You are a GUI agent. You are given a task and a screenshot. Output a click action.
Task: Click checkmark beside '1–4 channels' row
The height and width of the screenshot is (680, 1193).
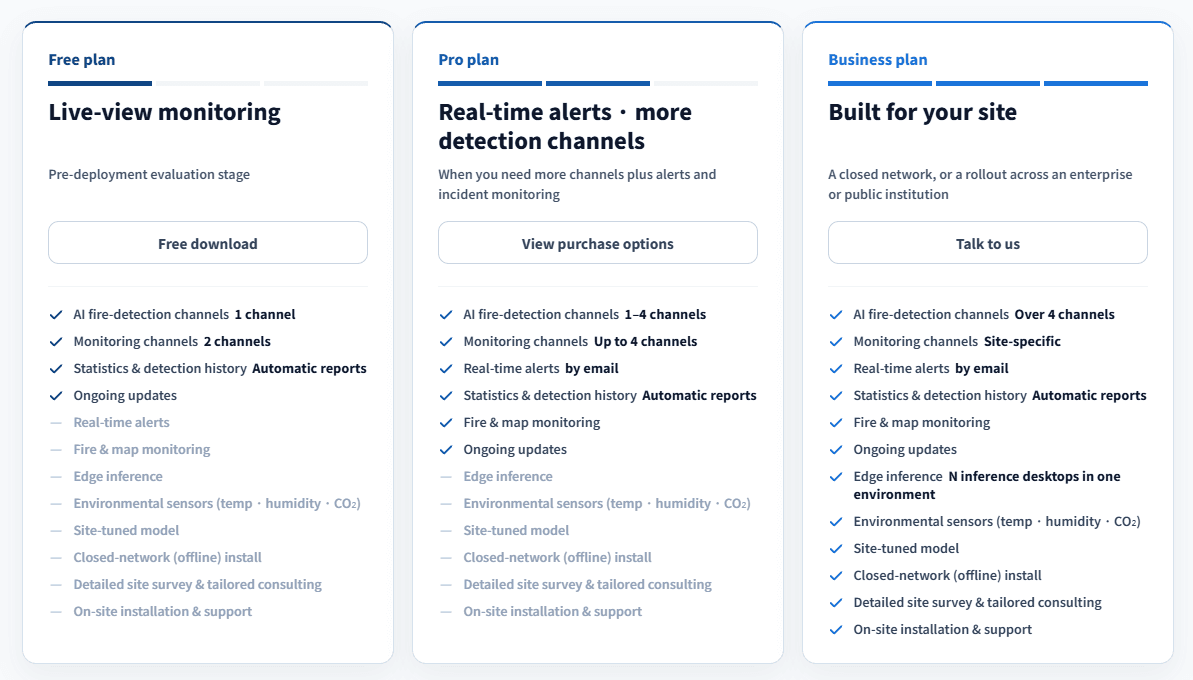point(446,315)
